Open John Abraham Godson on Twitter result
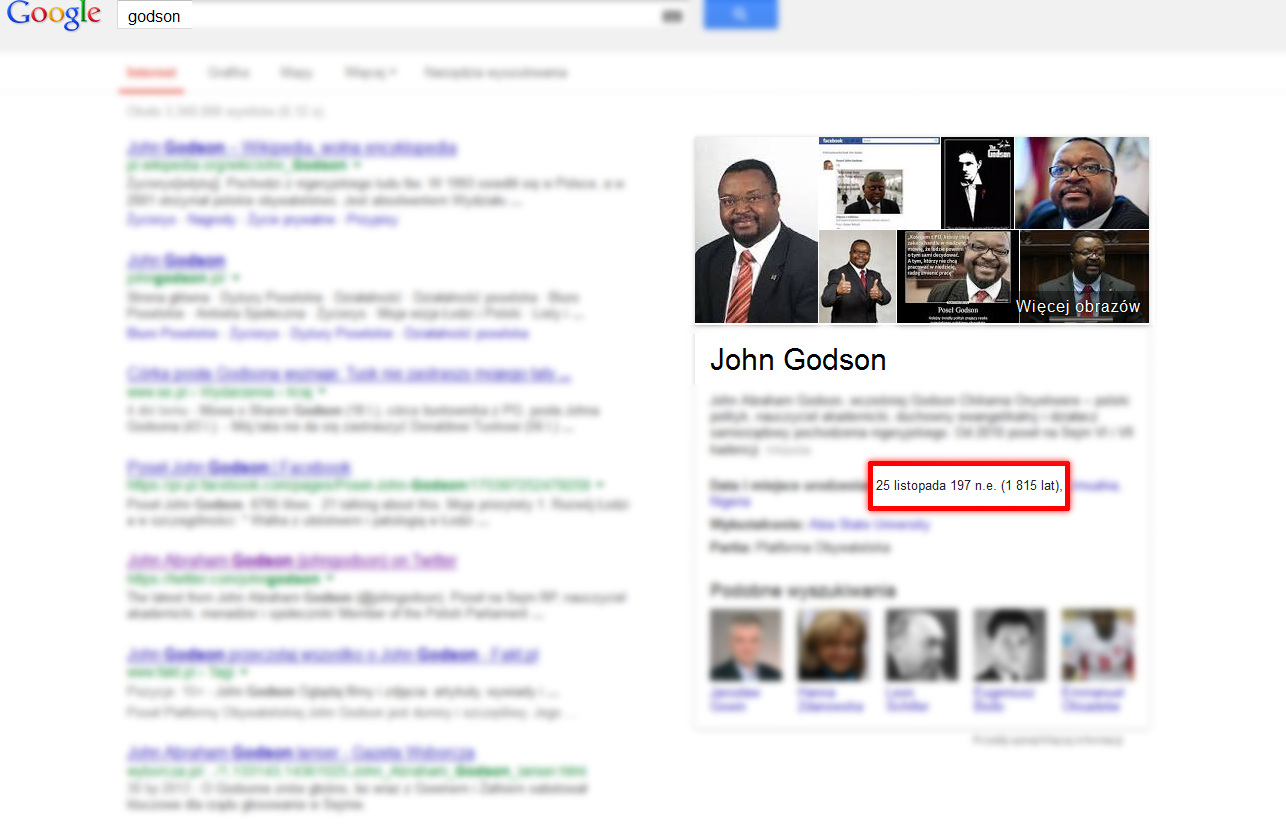Viewport: 1286px width, 827px height. (292, 561)
